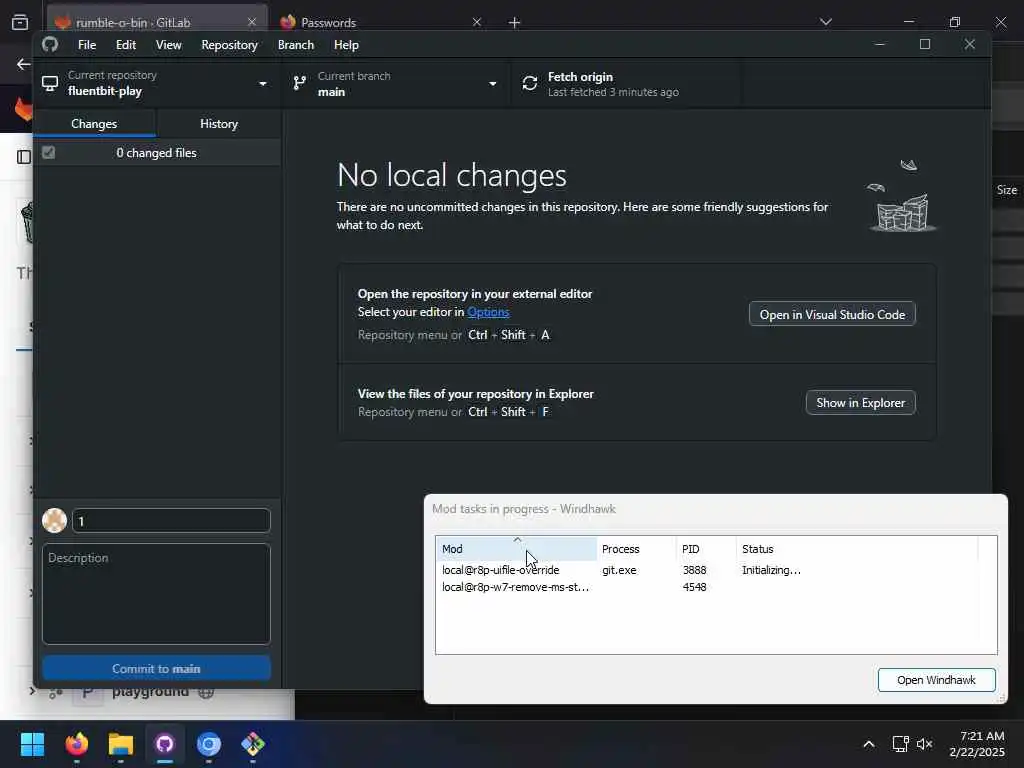Click PID 3888 in Windhawk list
The image size is (1024, 768).
(694, 569)
